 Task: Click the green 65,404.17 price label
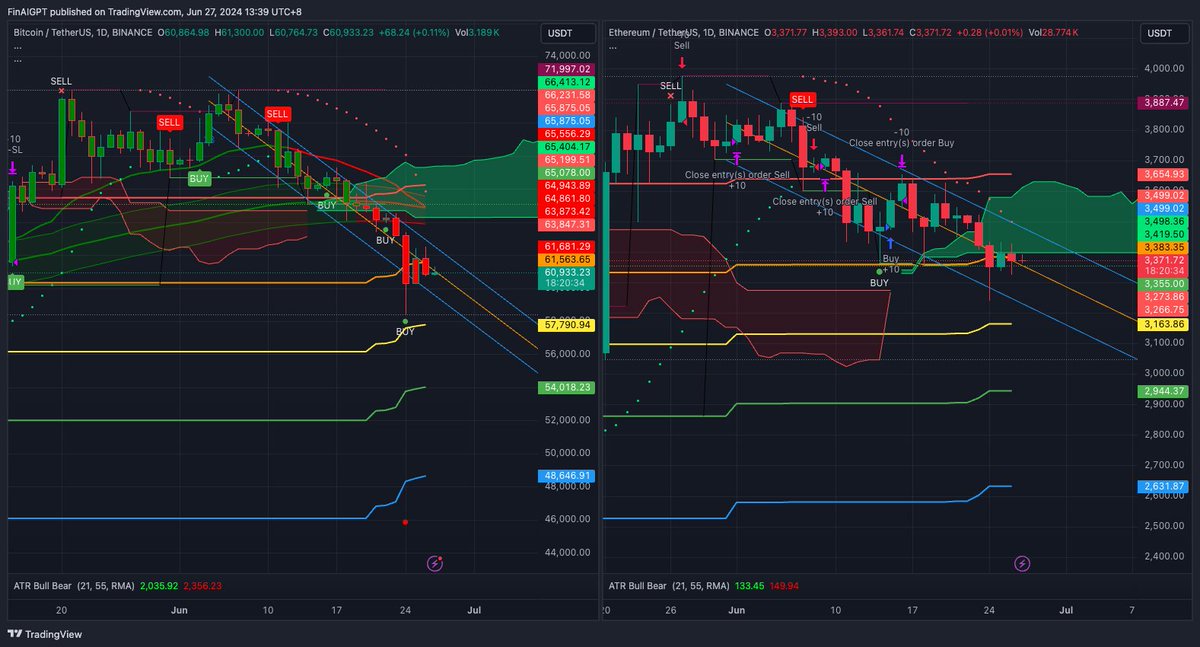568,146
